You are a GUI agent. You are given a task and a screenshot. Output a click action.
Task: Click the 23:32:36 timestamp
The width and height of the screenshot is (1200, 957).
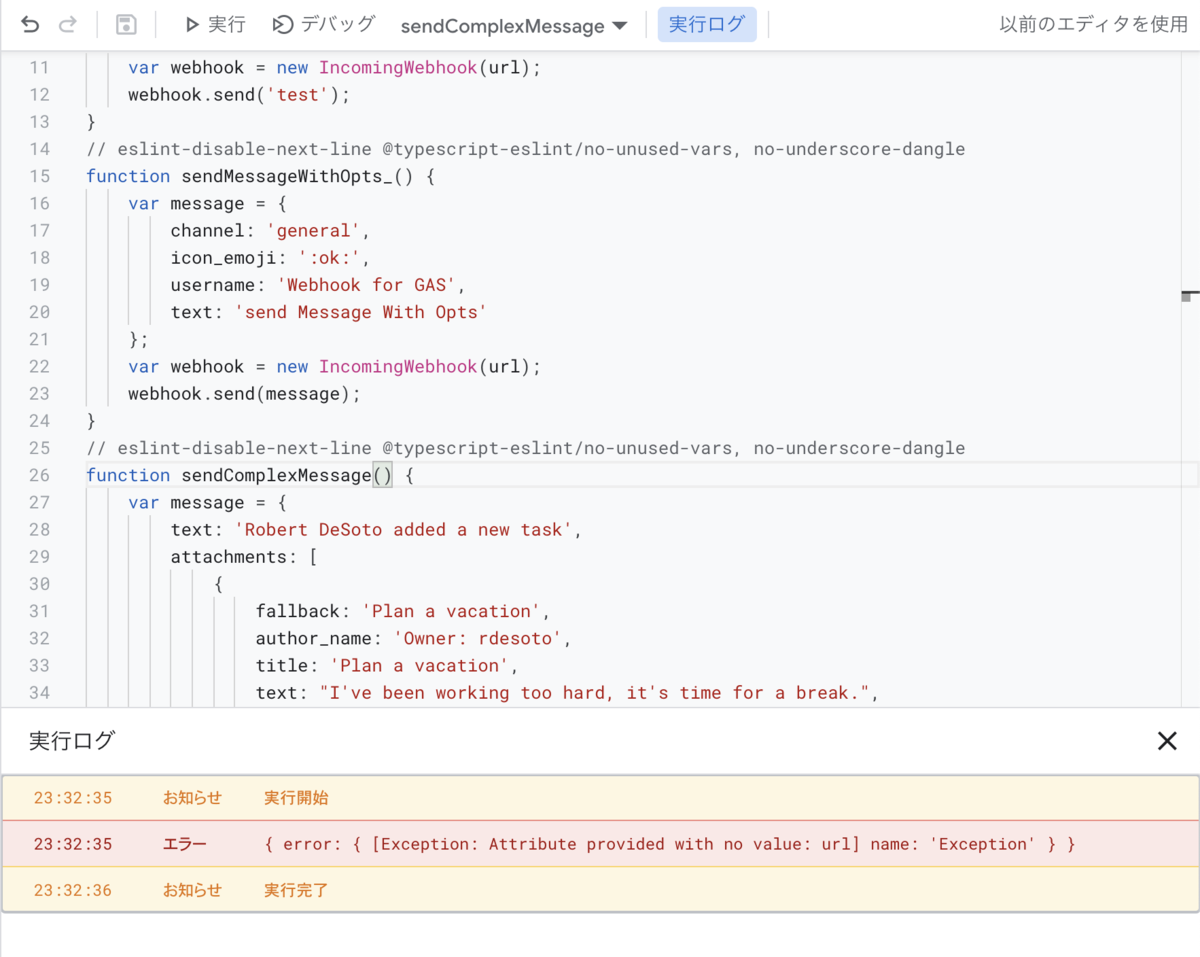[73, 890]
